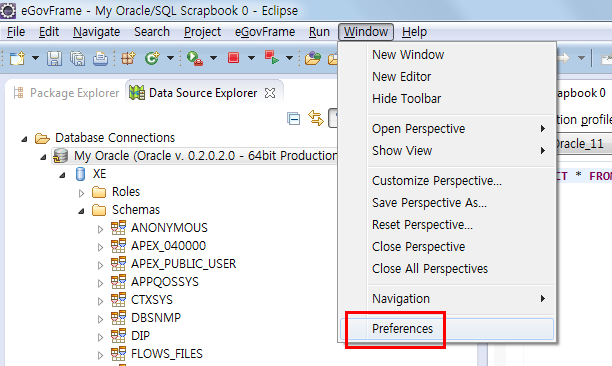This screenshot has height=366, width=612.
Task: Collapse the XE database node
Action: coord(62,175)
